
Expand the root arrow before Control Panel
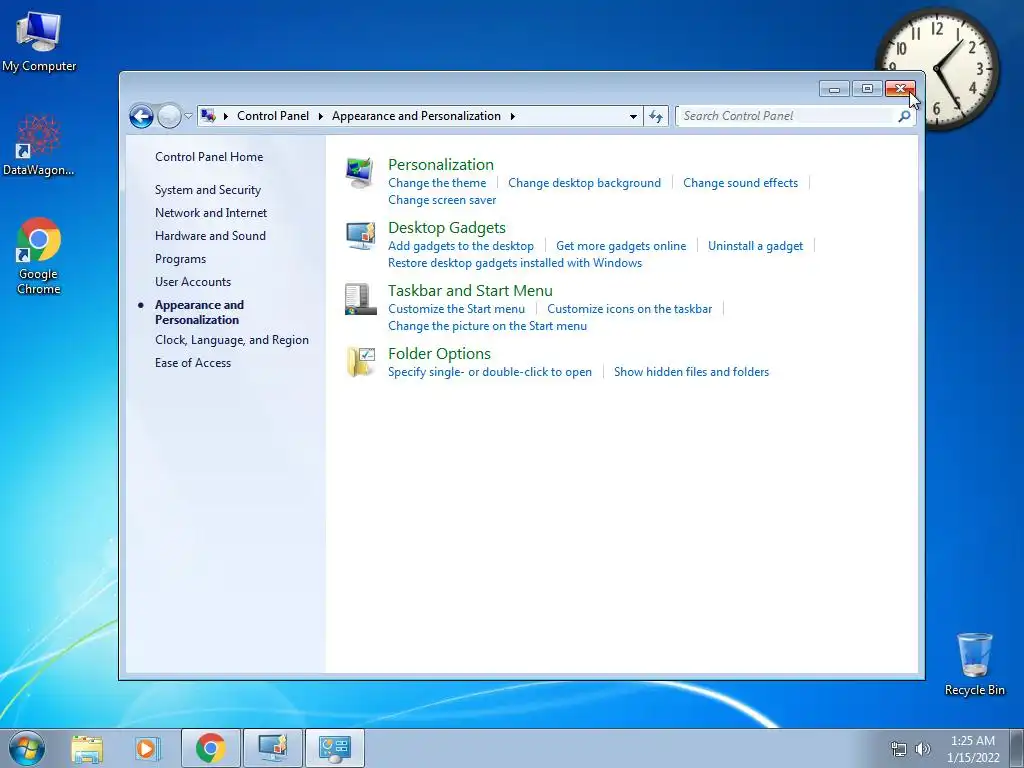[226, 116]
